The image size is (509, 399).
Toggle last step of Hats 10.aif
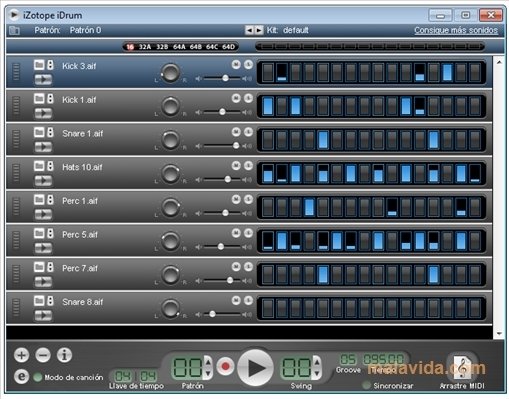(475, 173)
